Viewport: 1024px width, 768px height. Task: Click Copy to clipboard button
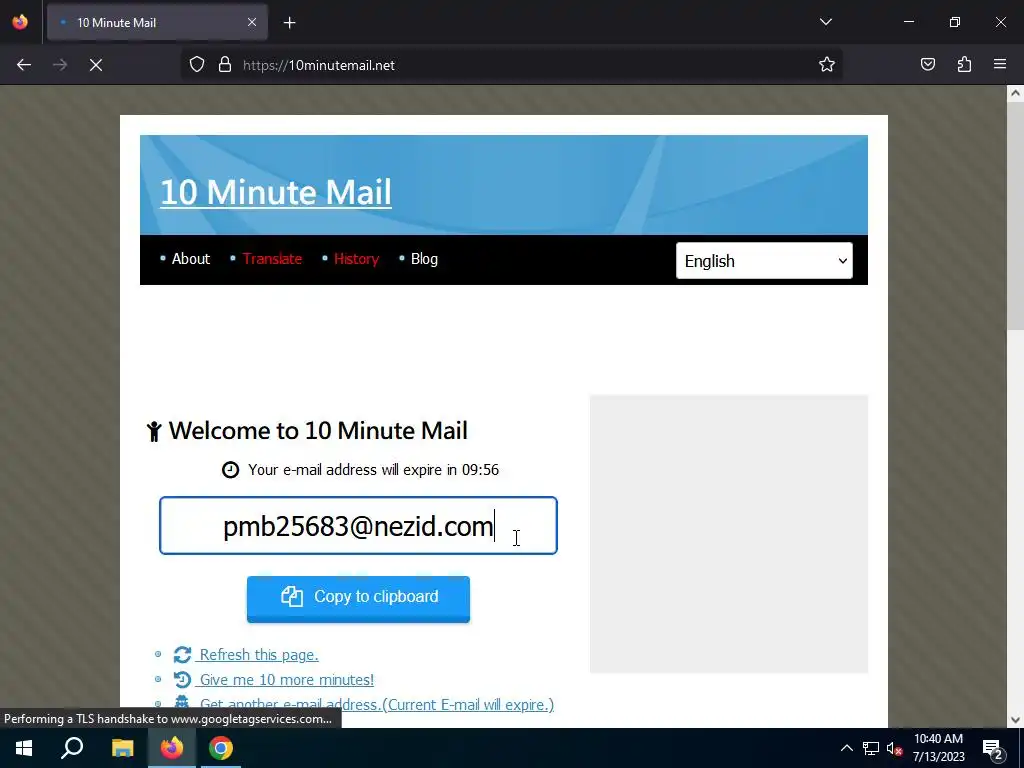tap(358, 598)
